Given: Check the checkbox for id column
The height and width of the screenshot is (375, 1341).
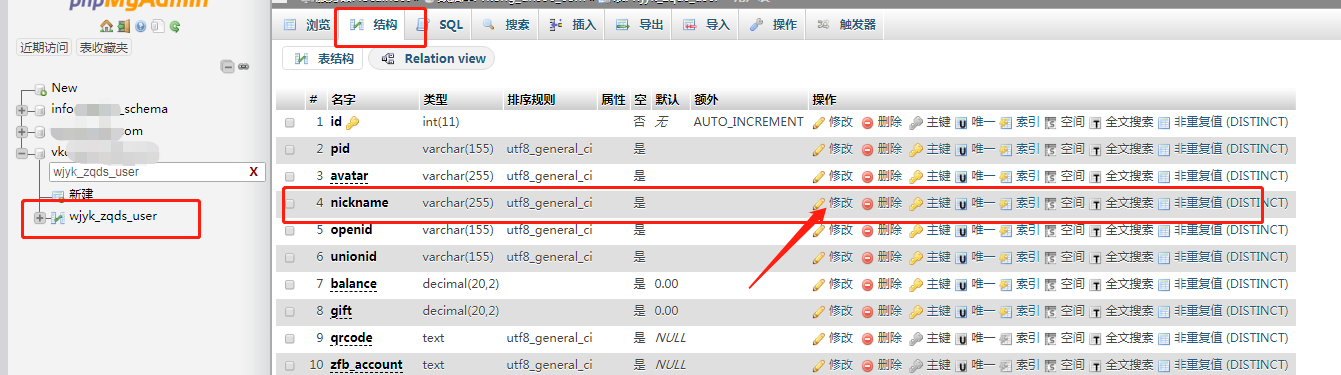Looking at the screenshot, I should coord(290,122).
